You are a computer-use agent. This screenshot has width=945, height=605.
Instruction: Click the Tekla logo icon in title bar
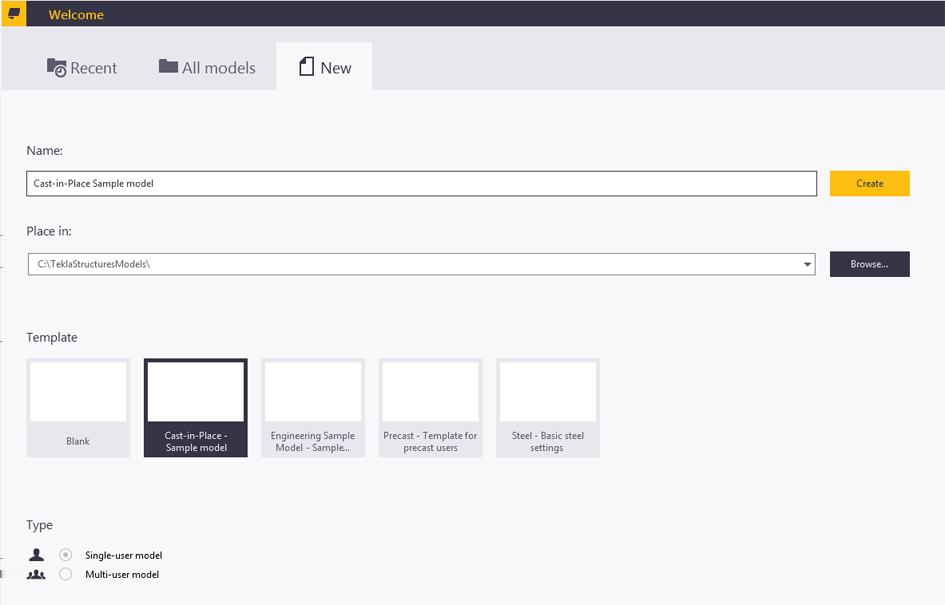click(13, 13)
